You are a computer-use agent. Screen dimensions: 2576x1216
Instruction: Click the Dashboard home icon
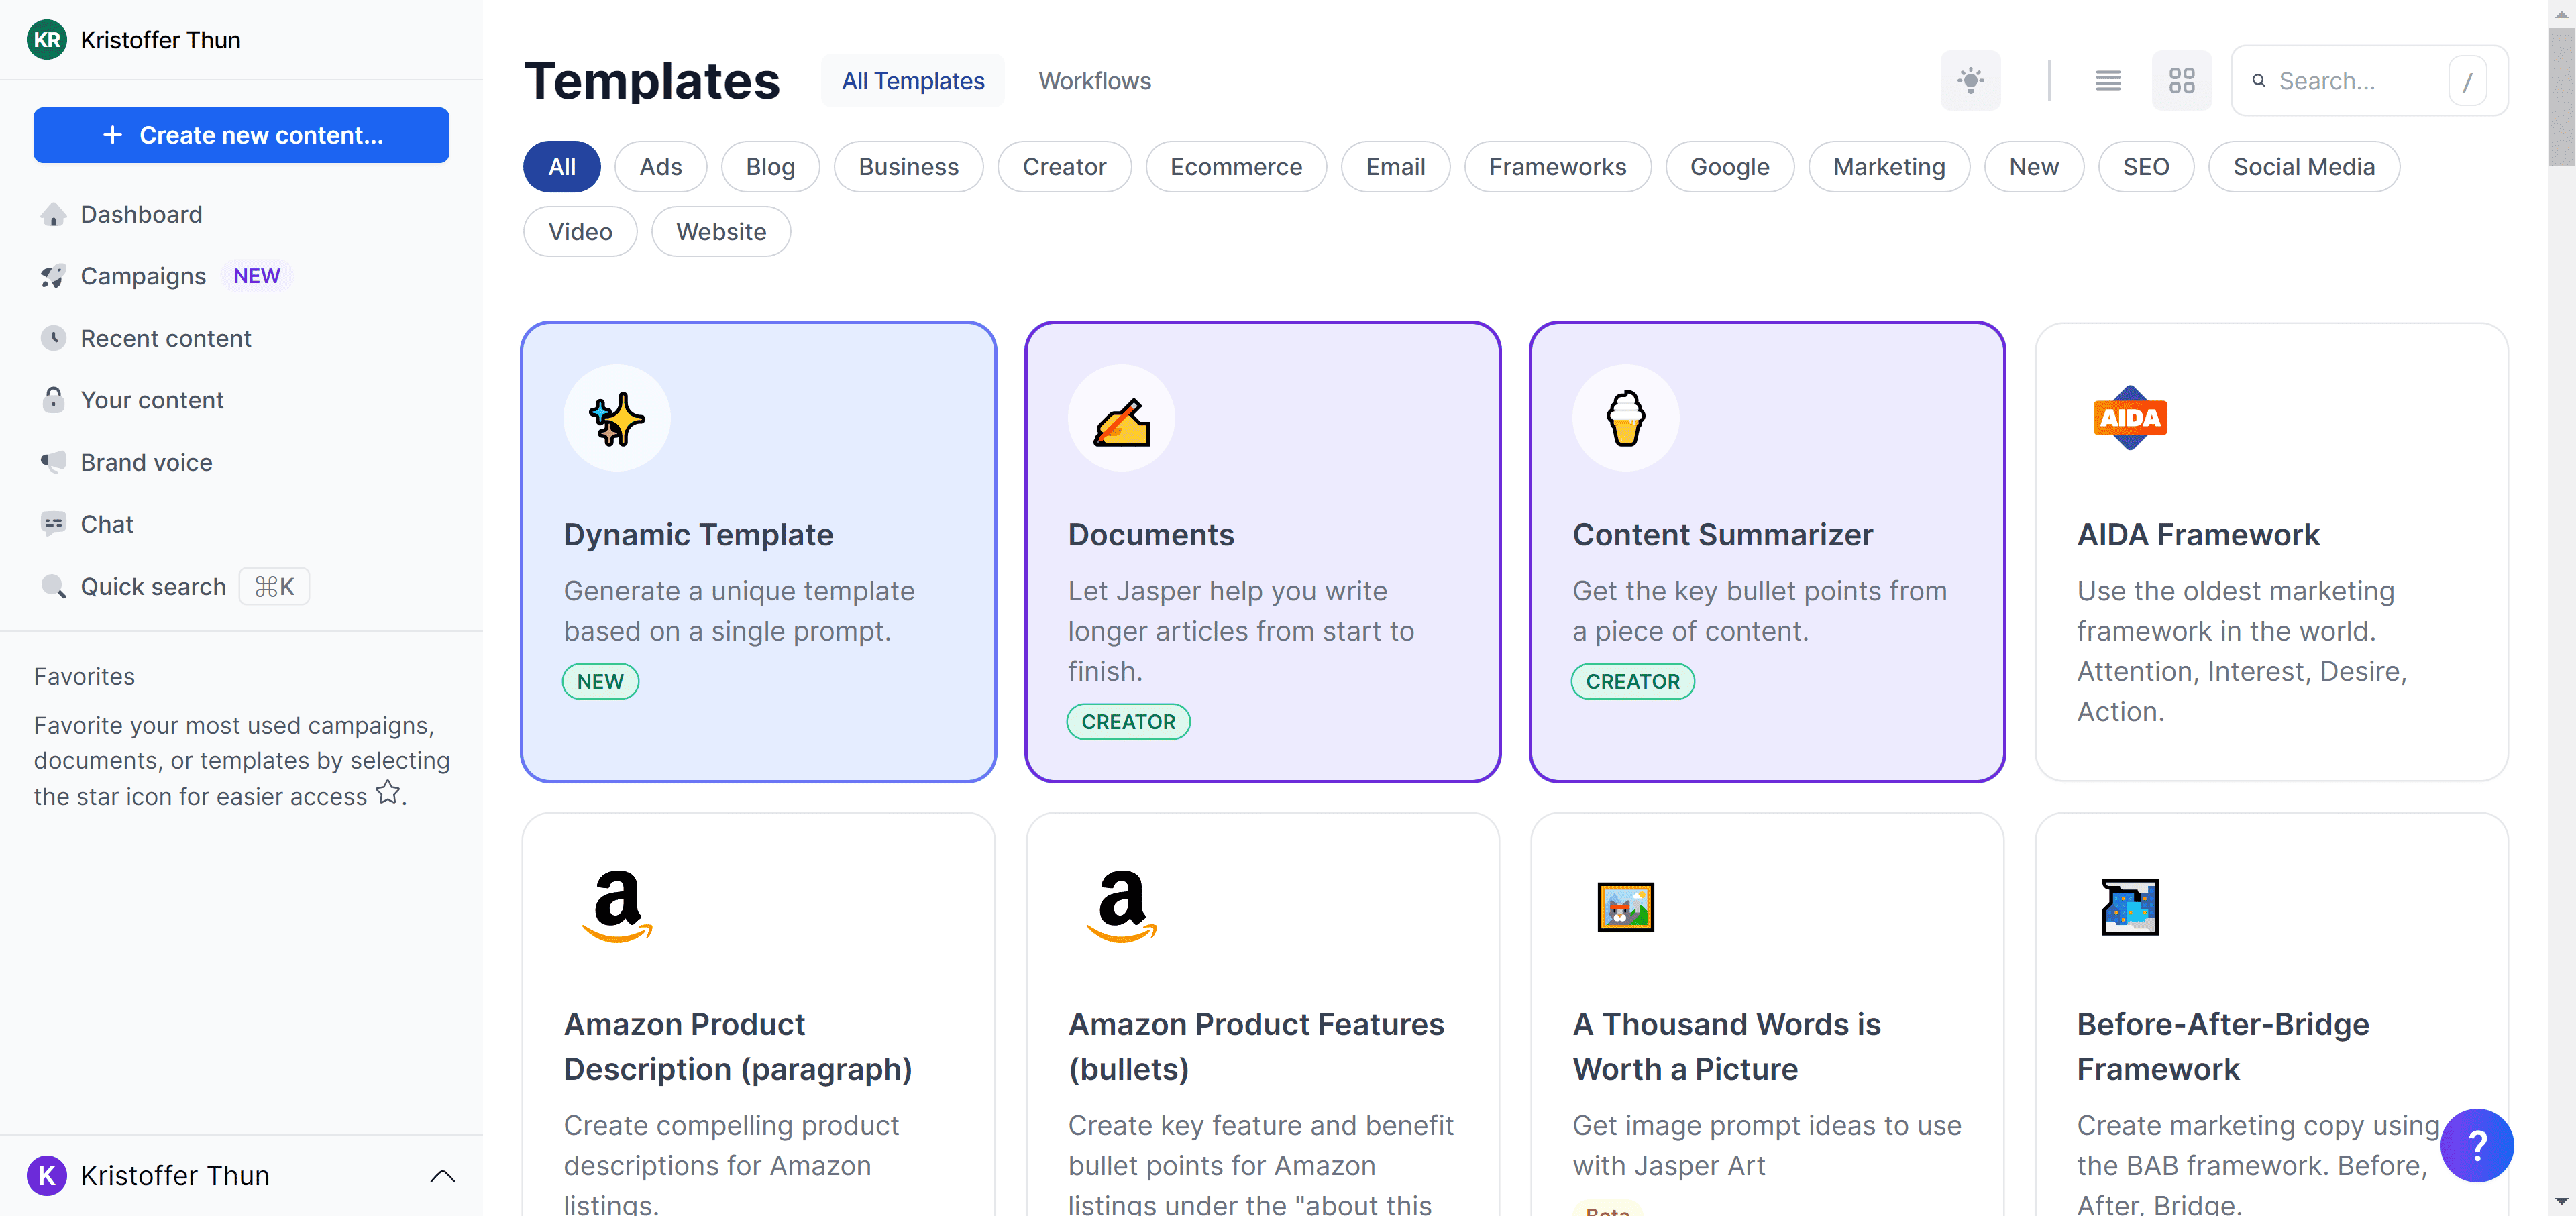pos(53,215)
